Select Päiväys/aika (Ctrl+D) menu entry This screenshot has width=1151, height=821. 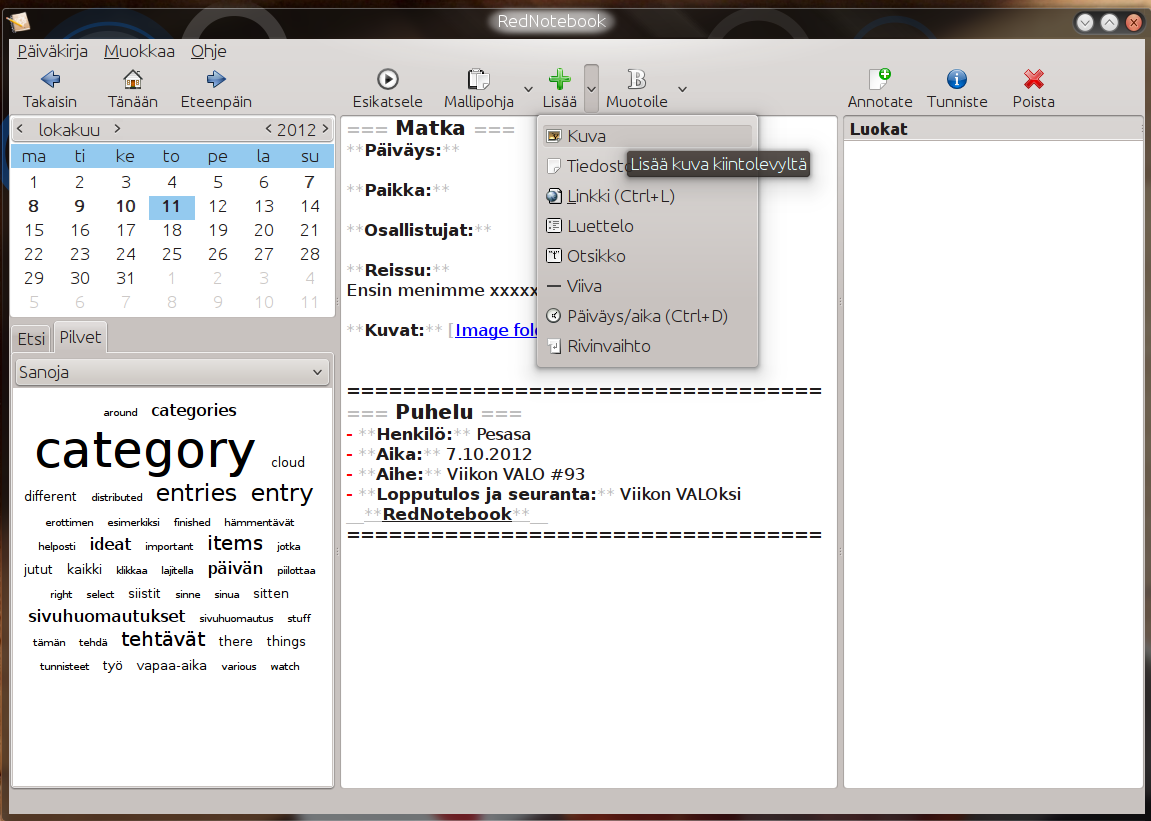647,317
